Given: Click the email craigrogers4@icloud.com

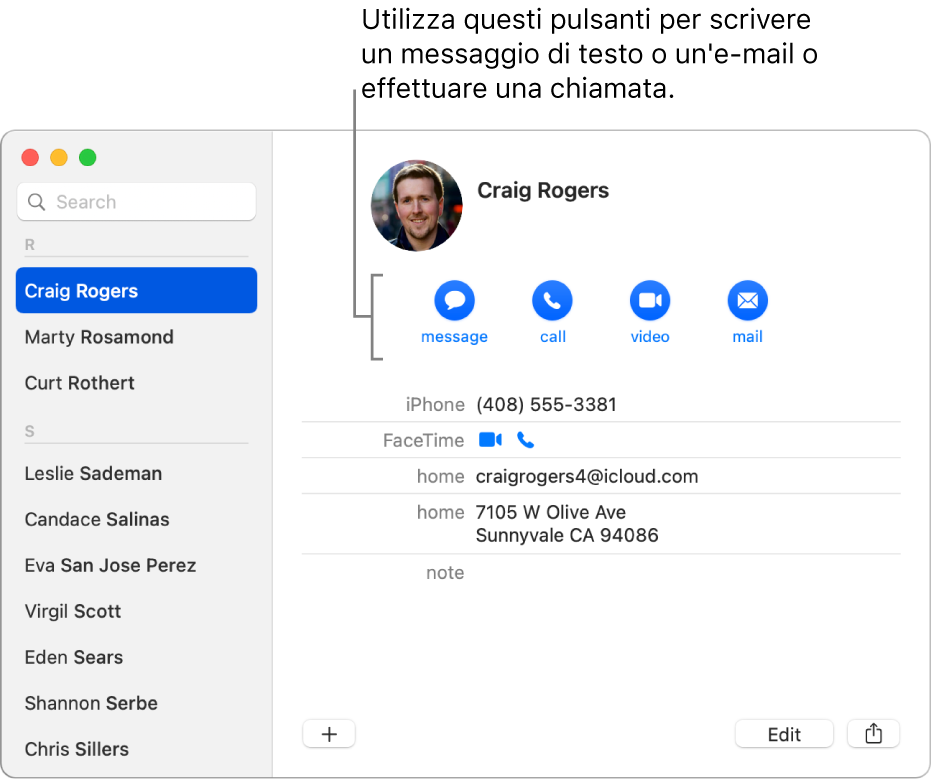Looking at the screenshot, I should coord(587,476).
